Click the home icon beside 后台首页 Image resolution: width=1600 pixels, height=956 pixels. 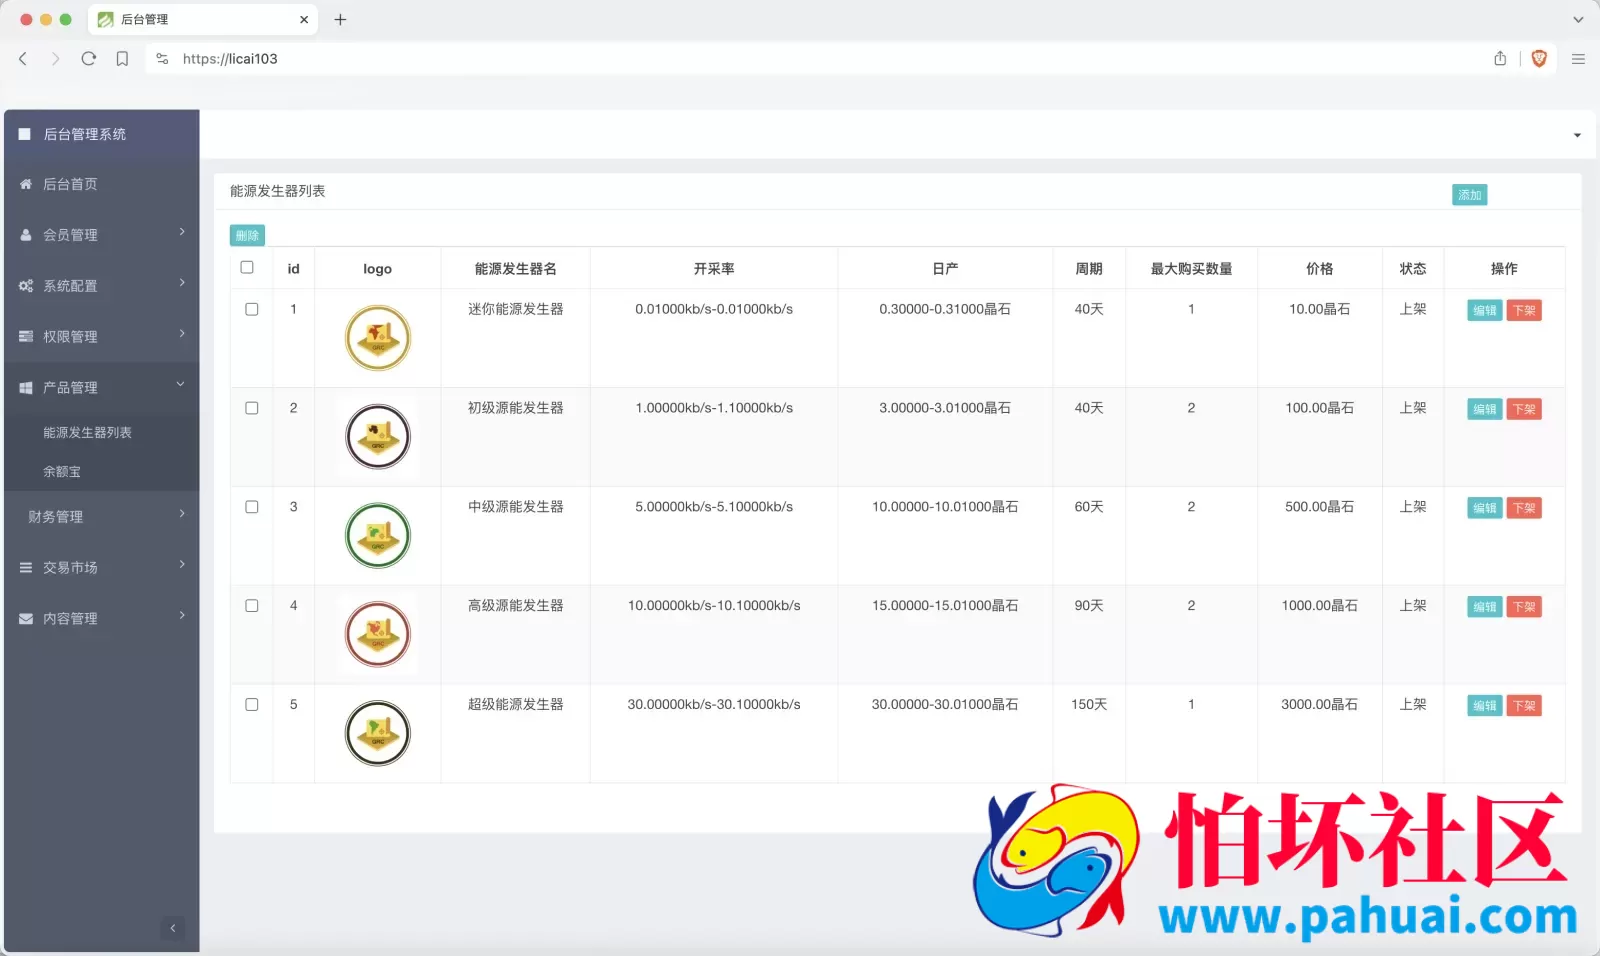[26, 184]
